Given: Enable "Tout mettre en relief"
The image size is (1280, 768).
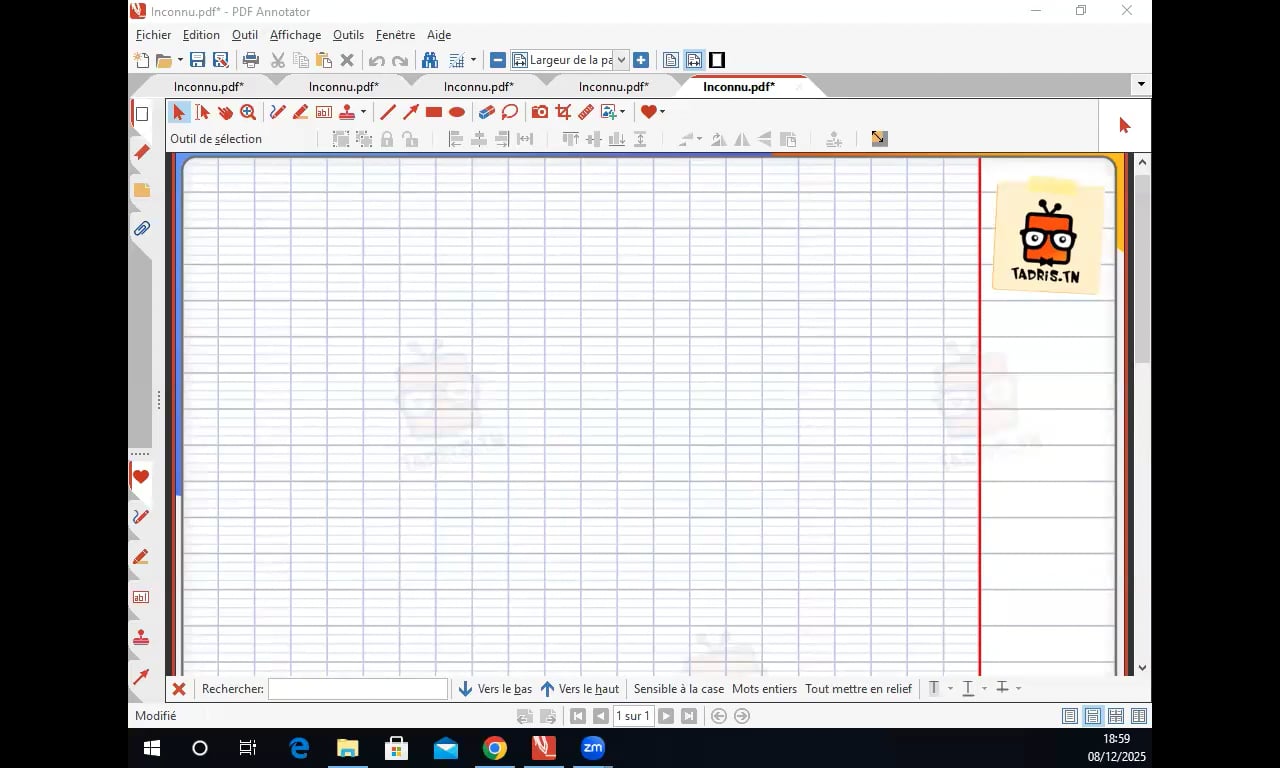Looking at the screenshot, I should pos(858,689).
